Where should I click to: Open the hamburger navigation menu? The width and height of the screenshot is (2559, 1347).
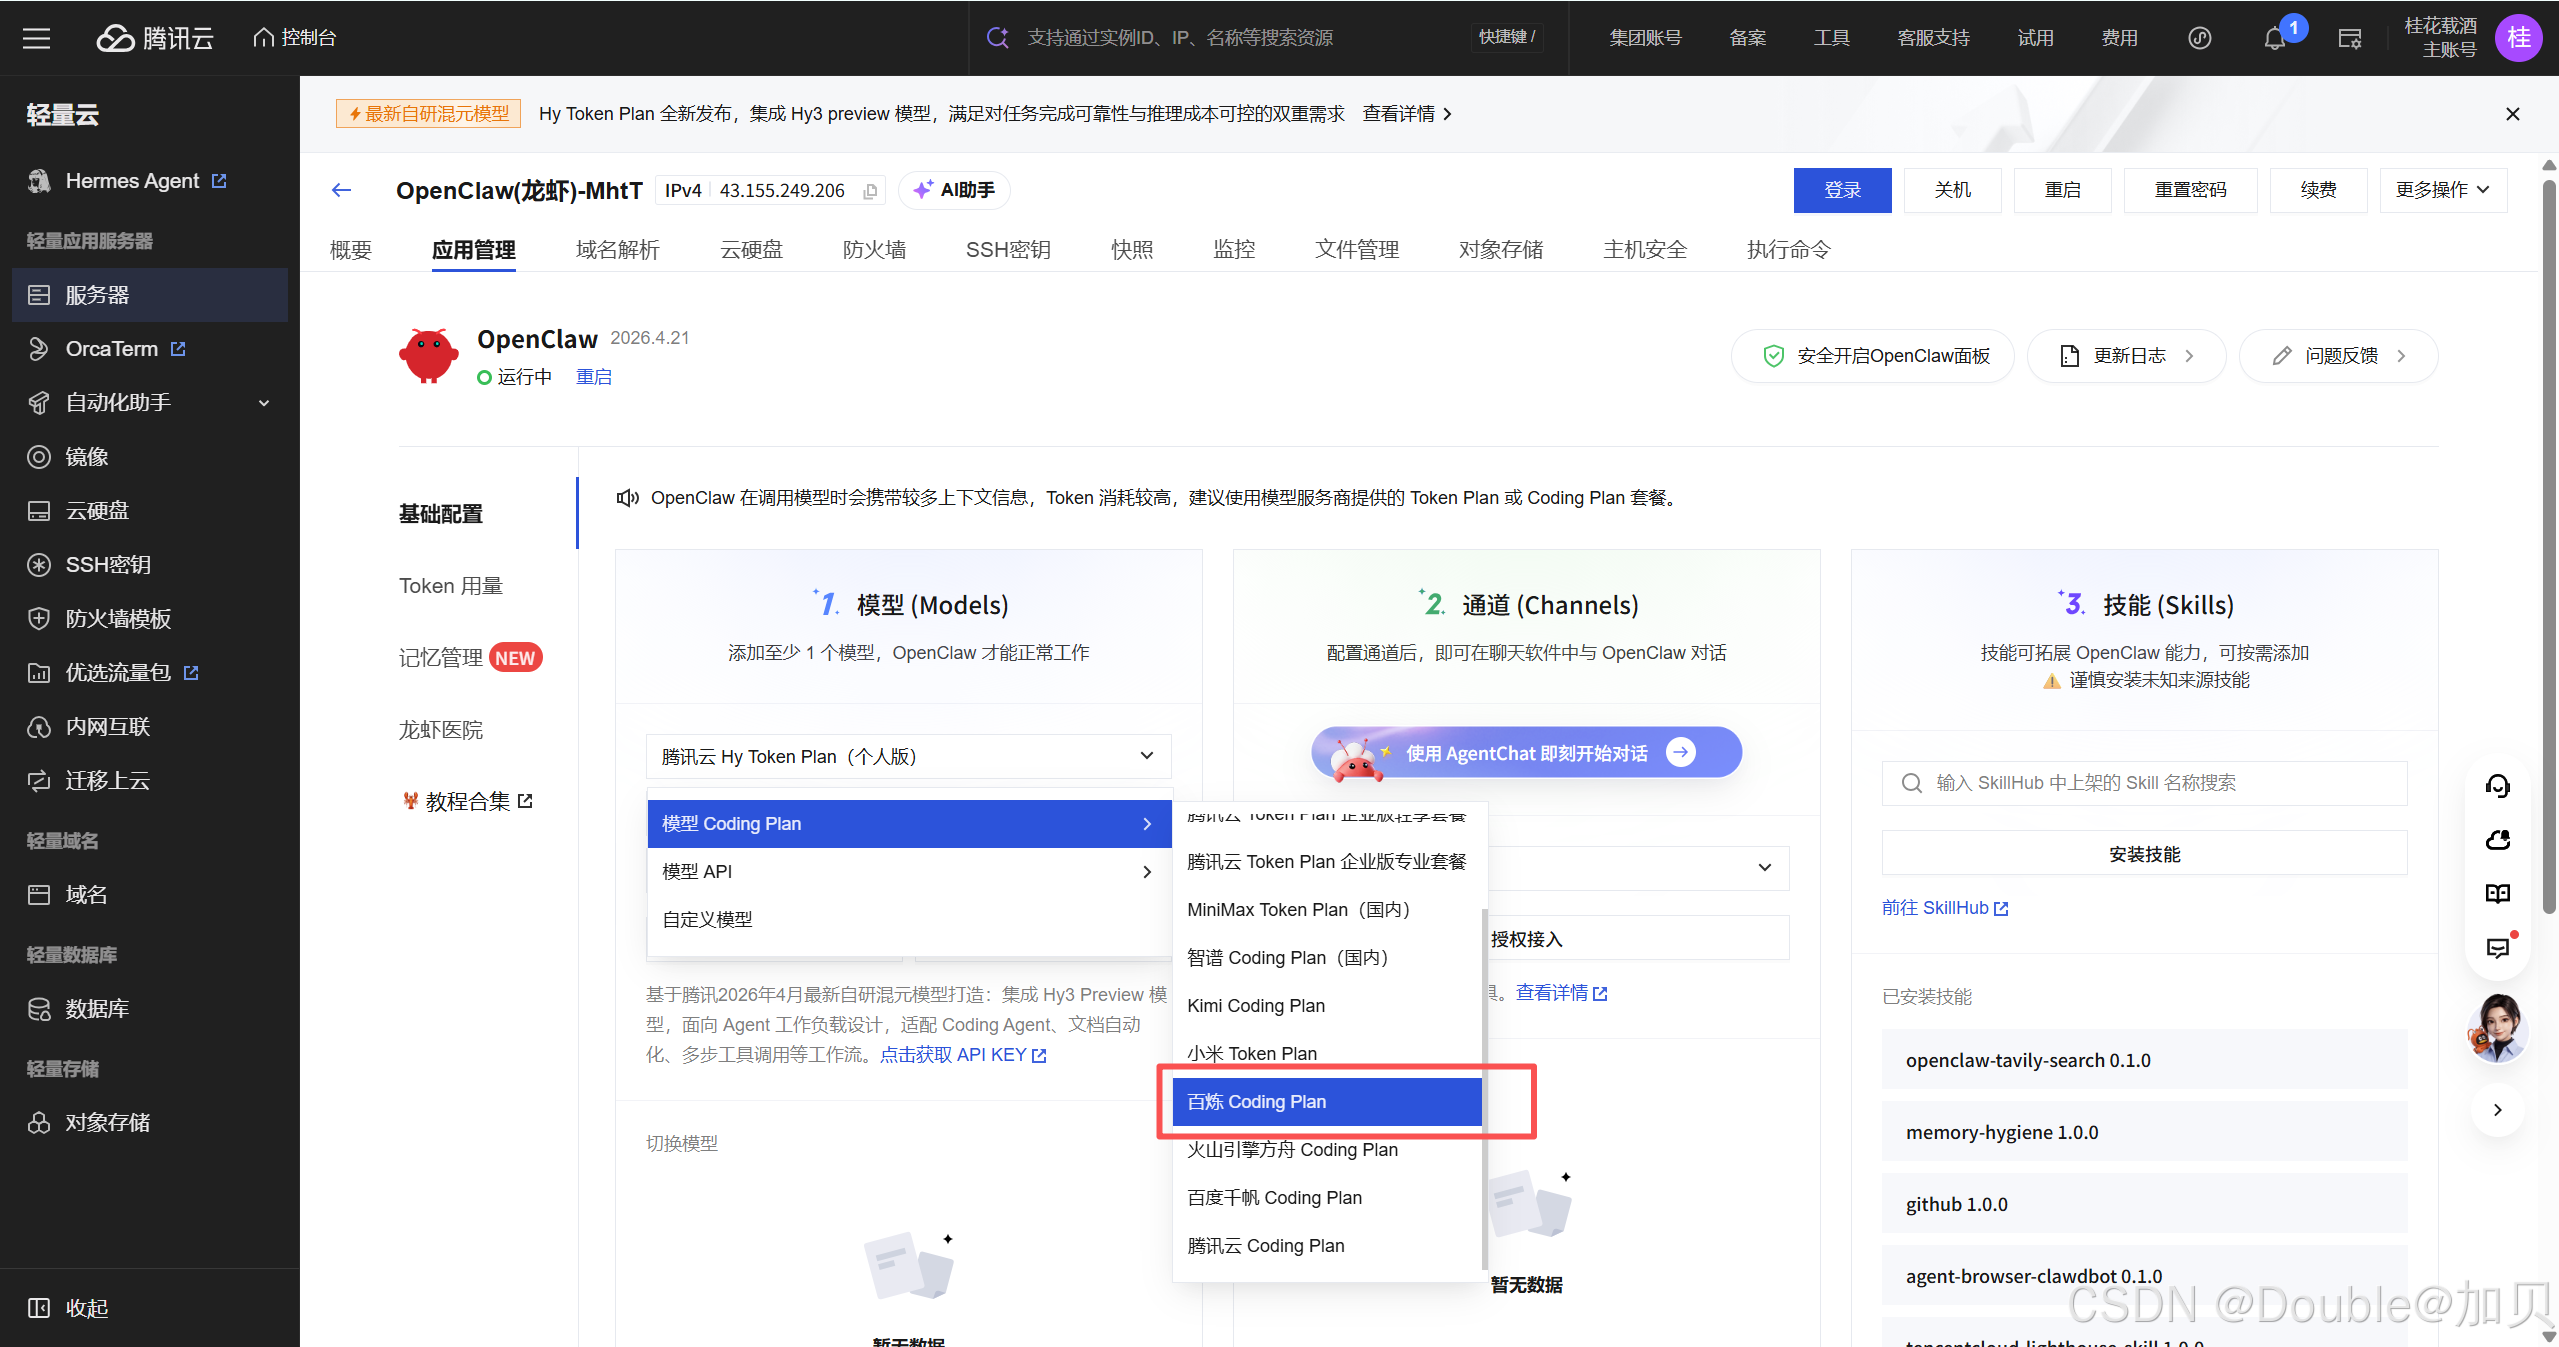tap(37, 38)
